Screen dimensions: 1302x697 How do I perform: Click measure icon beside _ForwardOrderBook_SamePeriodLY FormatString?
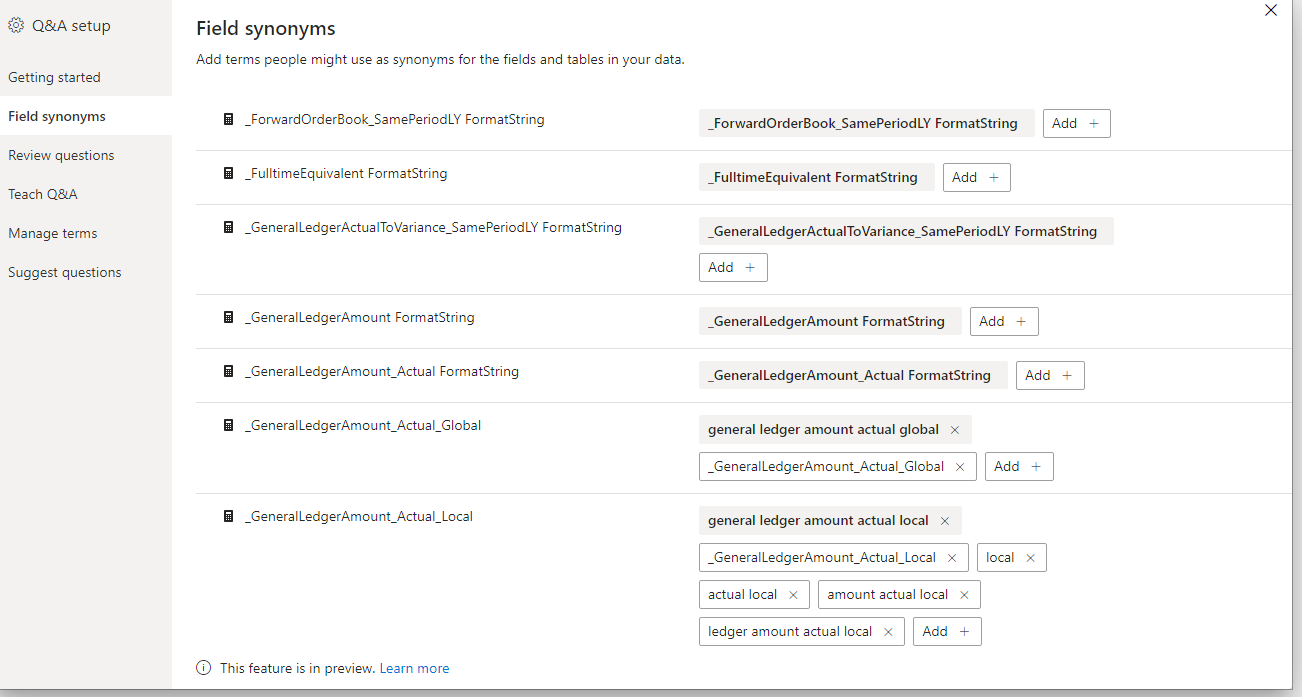click(228, 119)
